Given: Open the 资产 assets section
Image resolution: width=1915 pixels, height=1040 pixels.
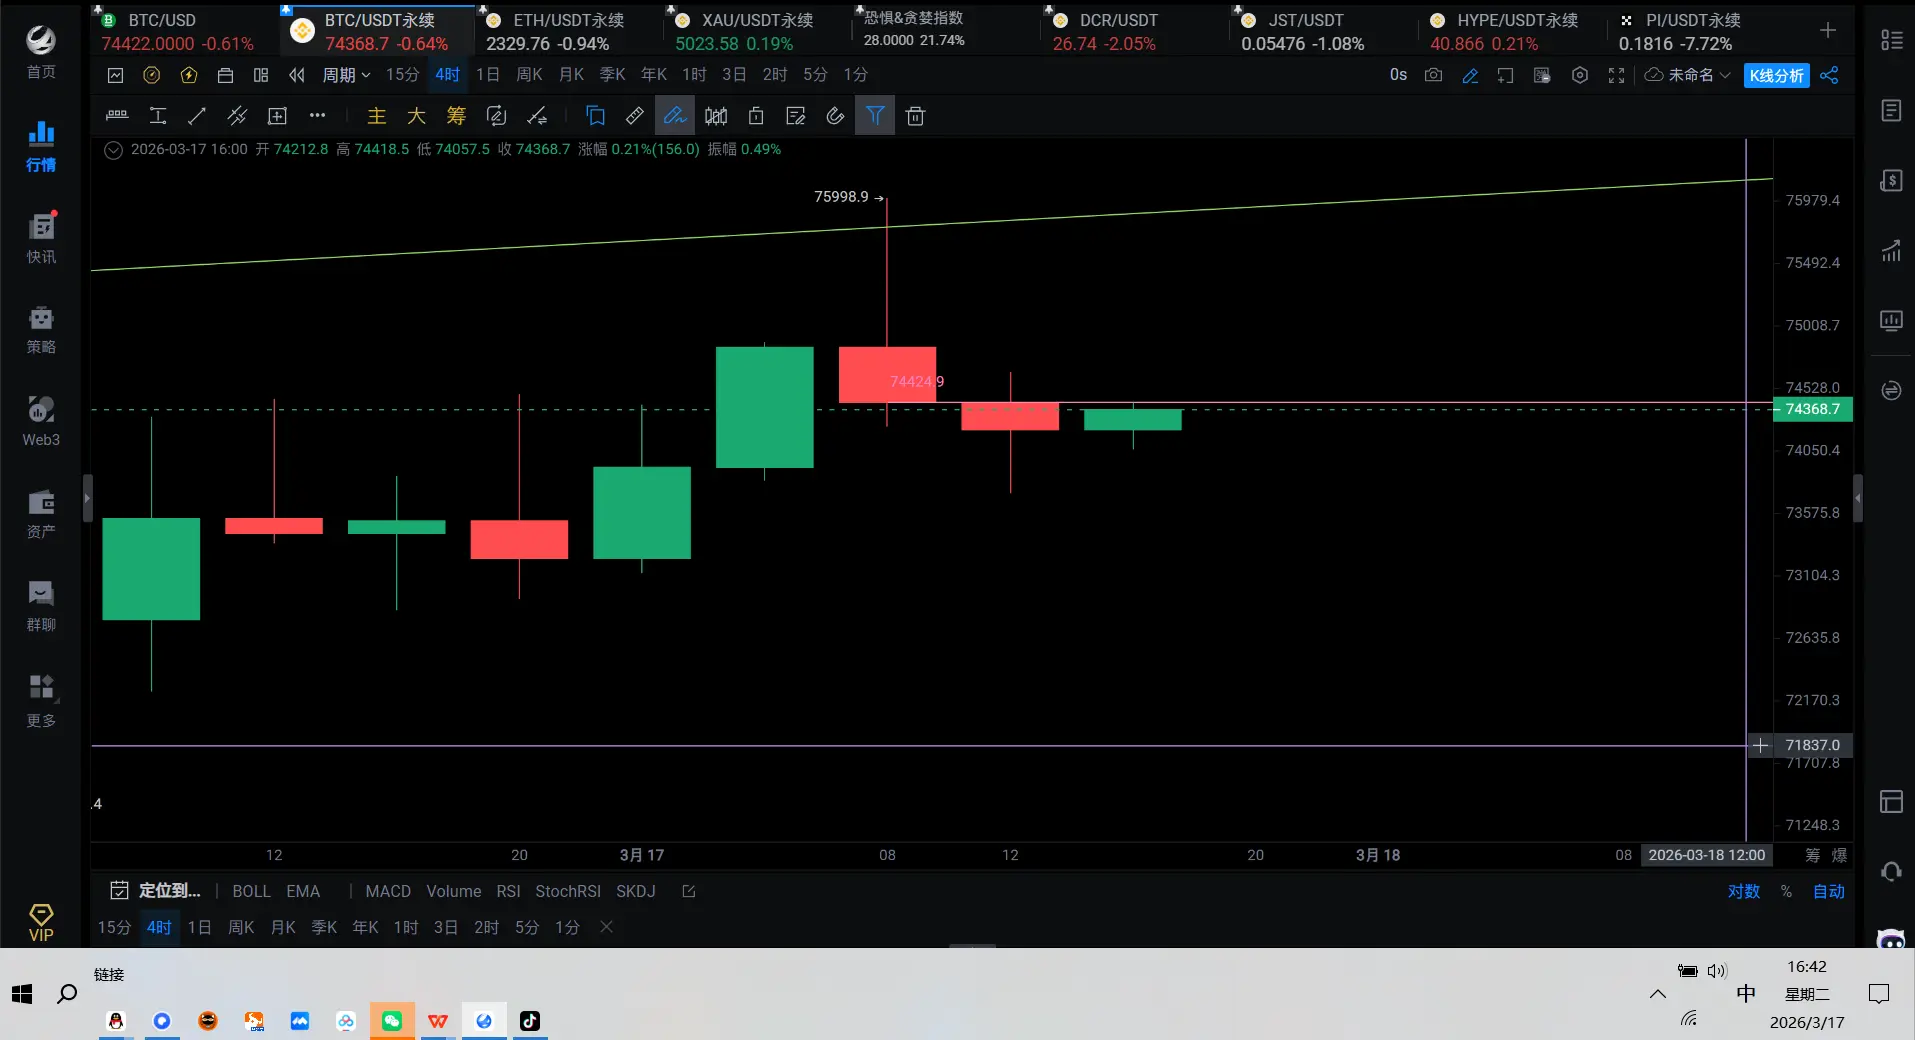Looking at the screenshot, I should coord(41,514).
